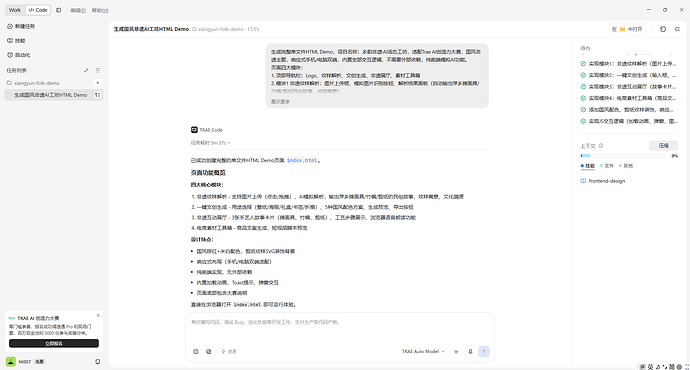Viewport: 690px width, 370px height.
Task: Open the index.html file link
Action: 302,161
